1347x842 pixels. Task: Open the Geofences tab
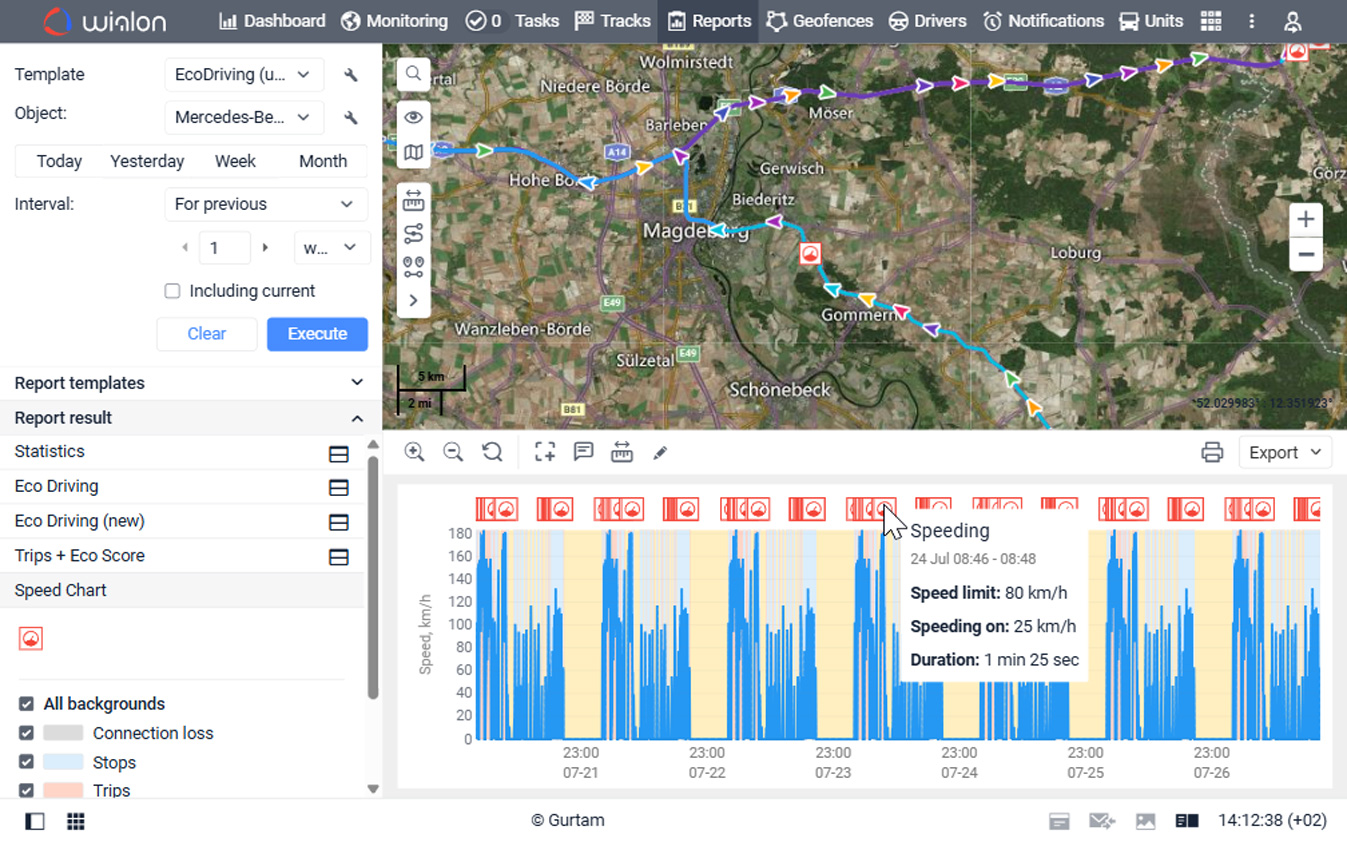820,21
